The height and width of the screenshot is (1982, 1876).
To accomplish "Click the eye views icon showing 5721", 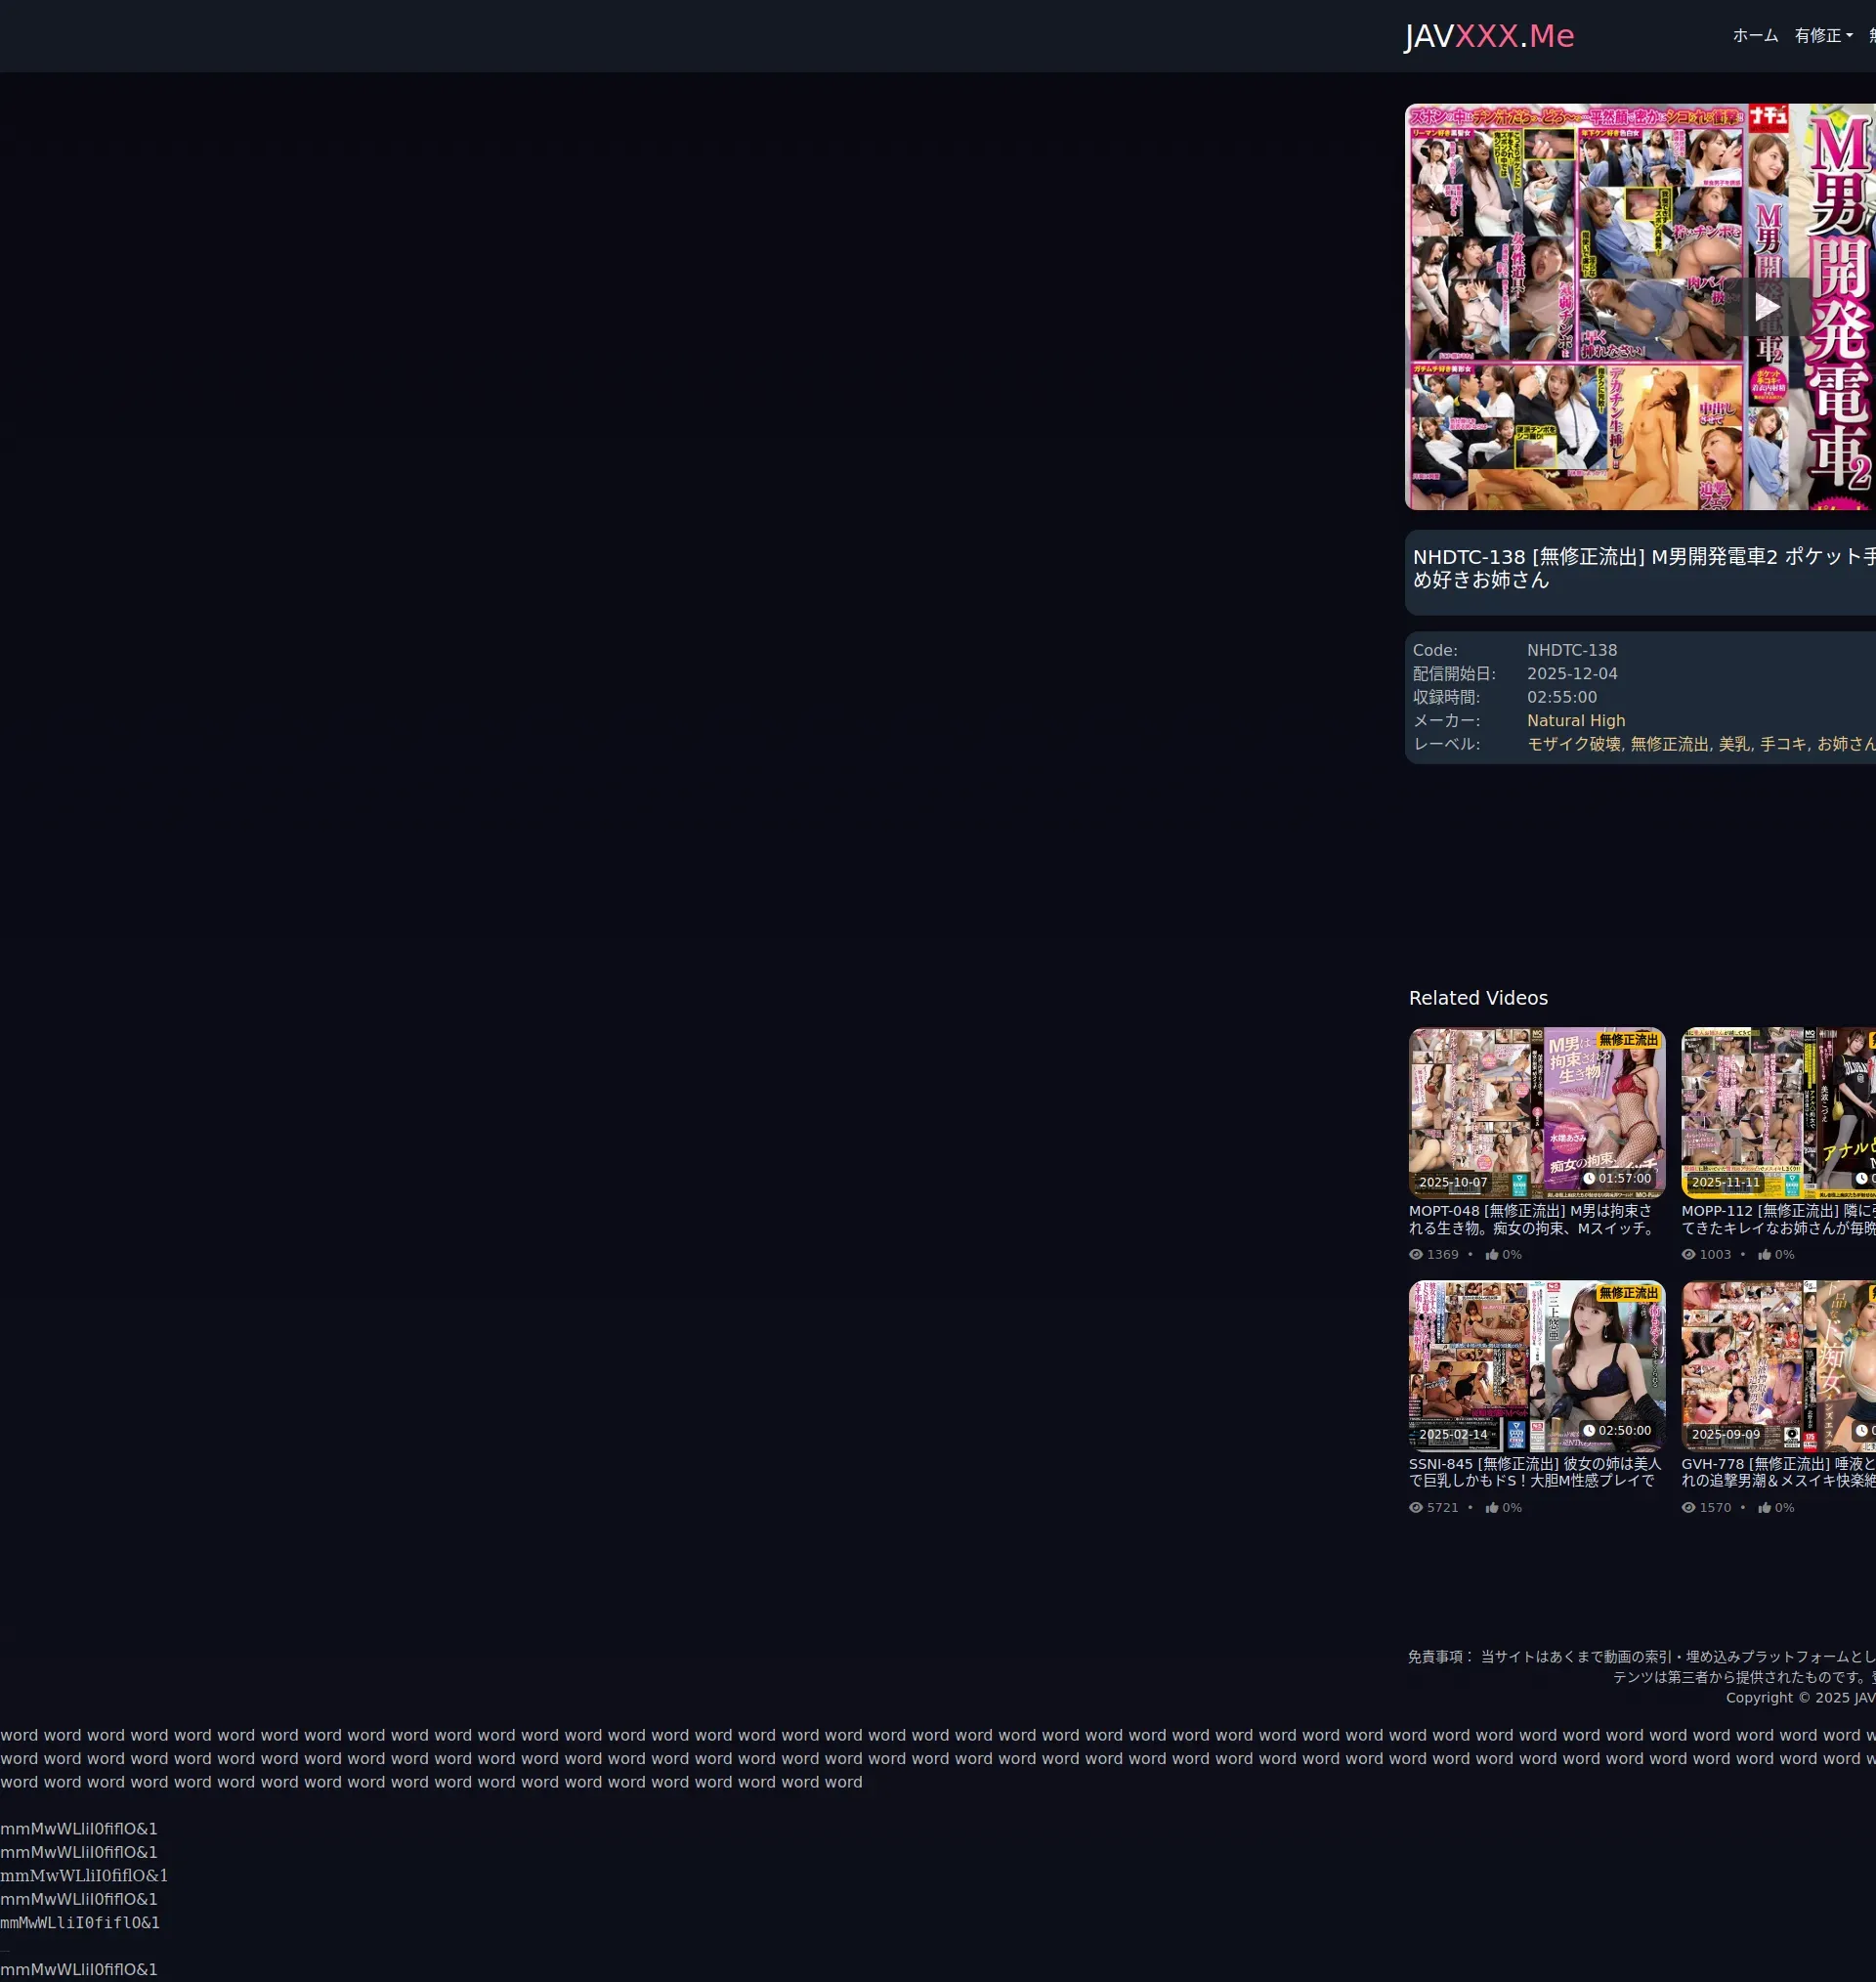I will coord(1415,1507).
